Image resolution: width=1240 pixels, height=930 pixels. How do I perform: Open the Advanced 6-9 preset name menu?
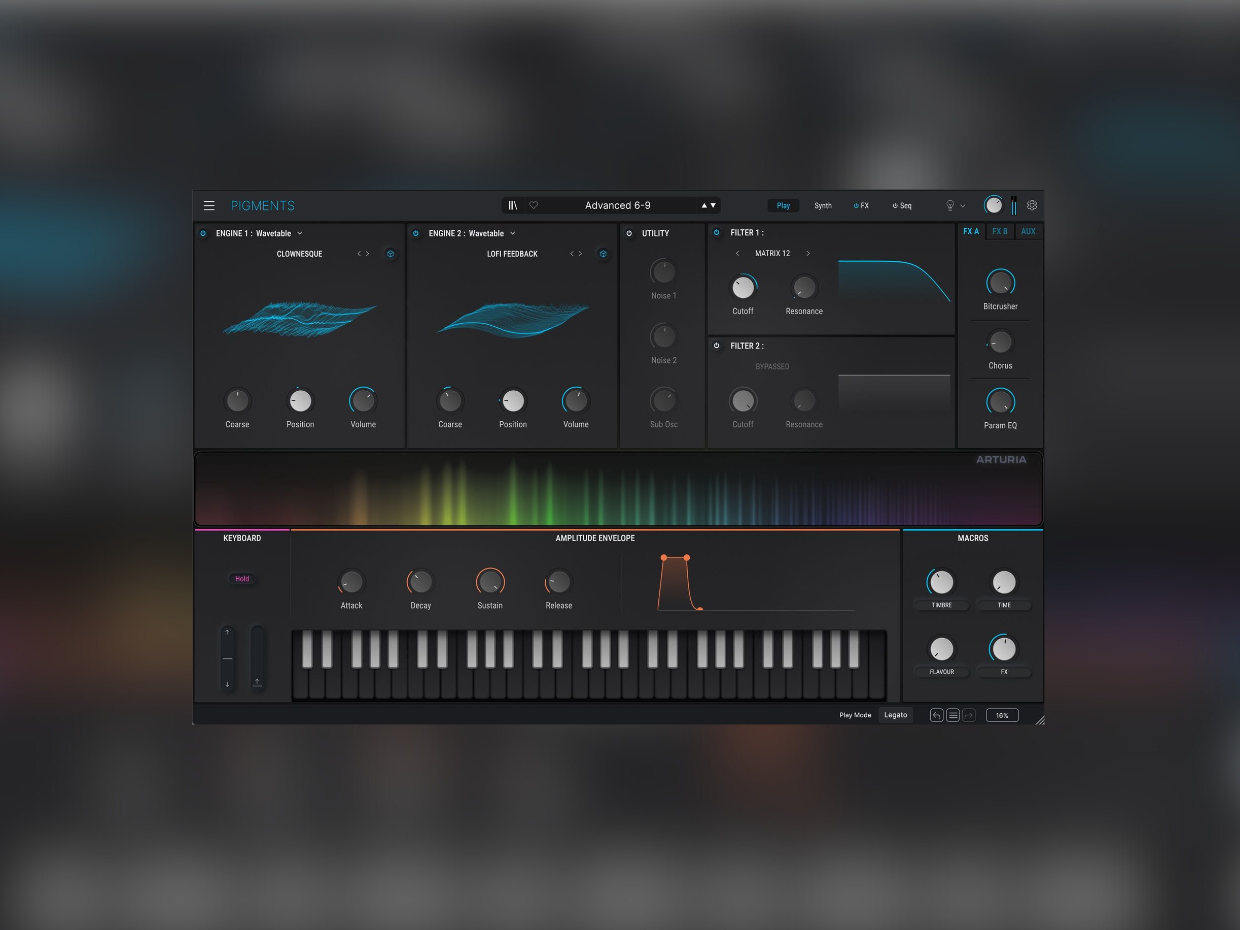coord(617,205)
